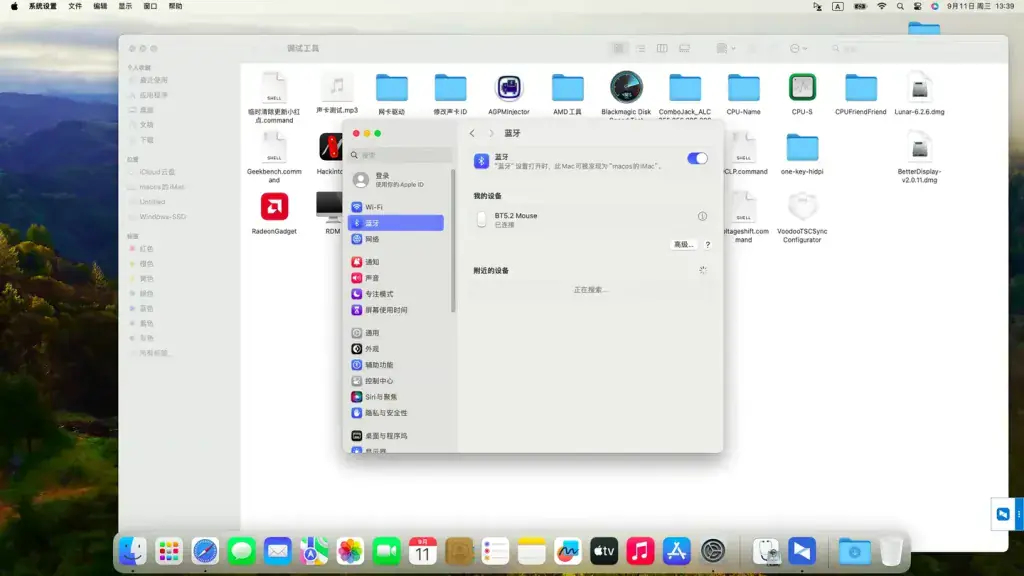Open 通用 in the System Settings sidebar
Image resolution: width=1024 pixels, height=576 pixels.
[x=396, y=333]
